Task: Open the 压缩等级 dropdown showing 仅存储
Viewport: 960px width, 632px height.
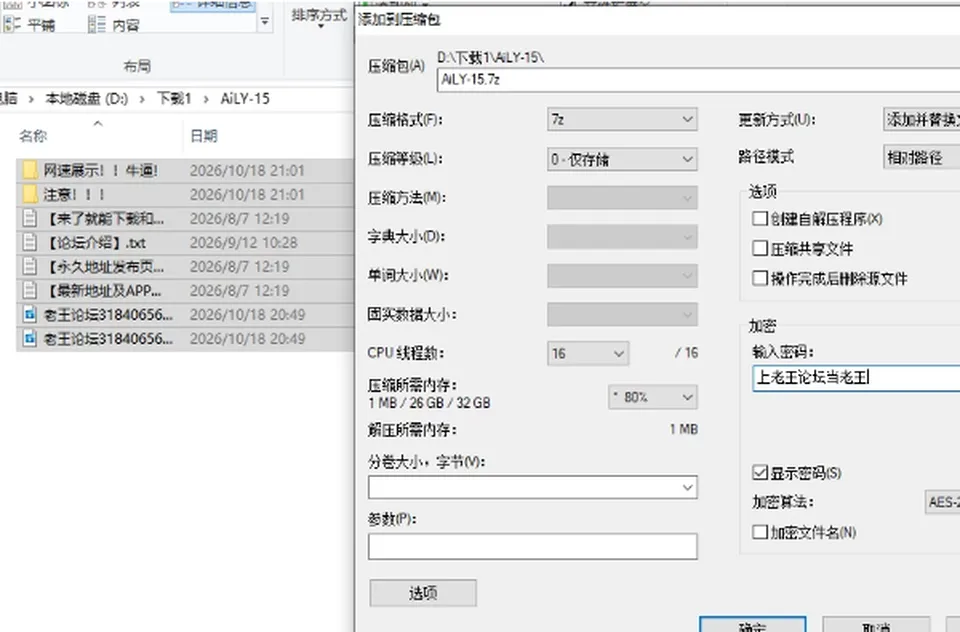Action: tap(622, 159)
